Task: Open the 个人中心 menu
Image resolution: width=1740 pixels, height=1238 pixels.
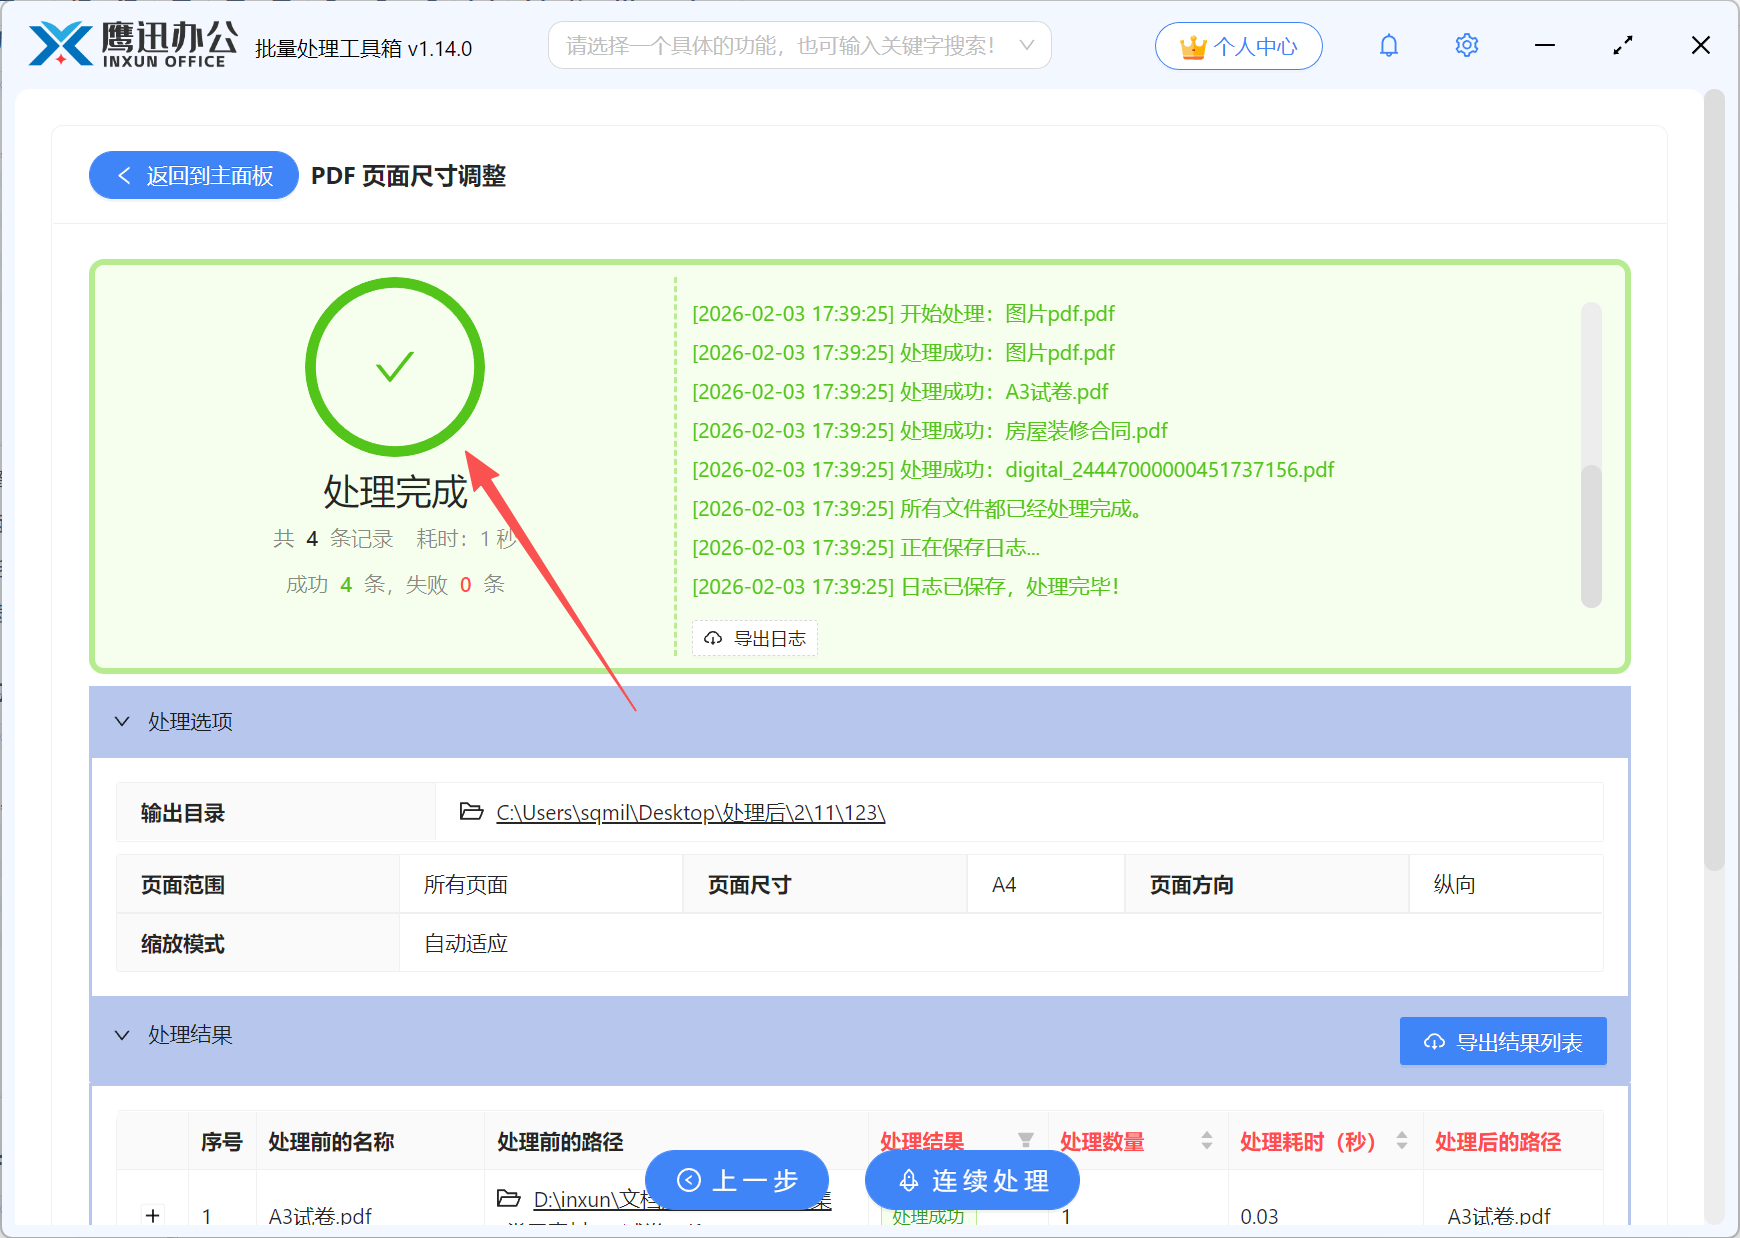Action: pos(1238,45)
